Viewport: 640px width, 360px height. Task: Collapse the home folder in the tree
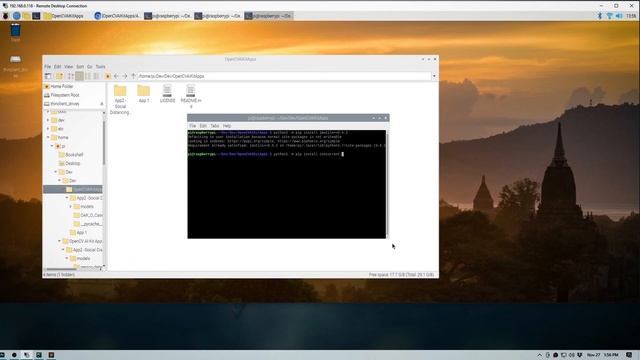[48, 138]
